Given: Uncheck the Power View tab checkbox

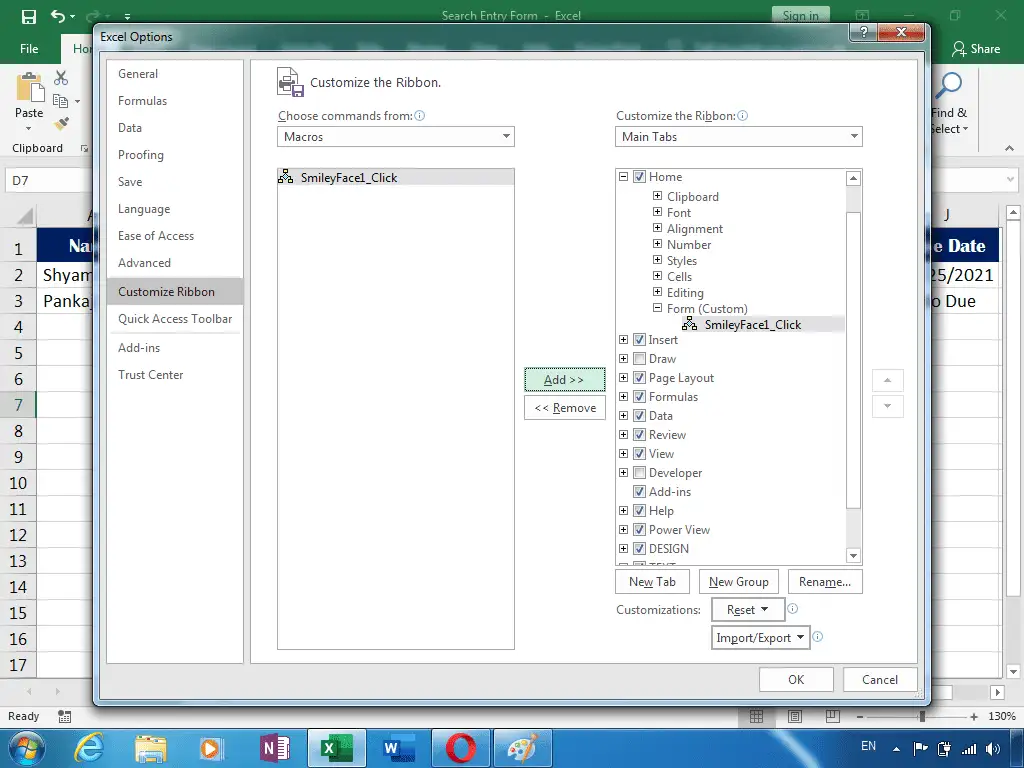Looking at the screenshot, I should [x=639, y=530].
